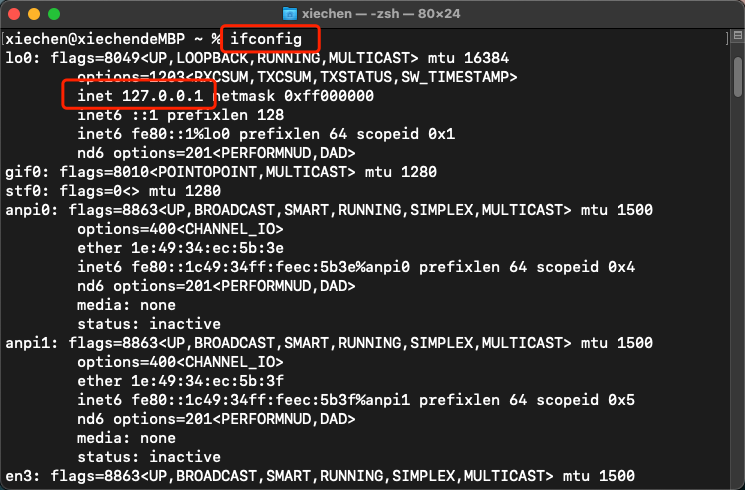
Task: Click the 'anpi0: flags=8863' line
Action: pos(329,210)
